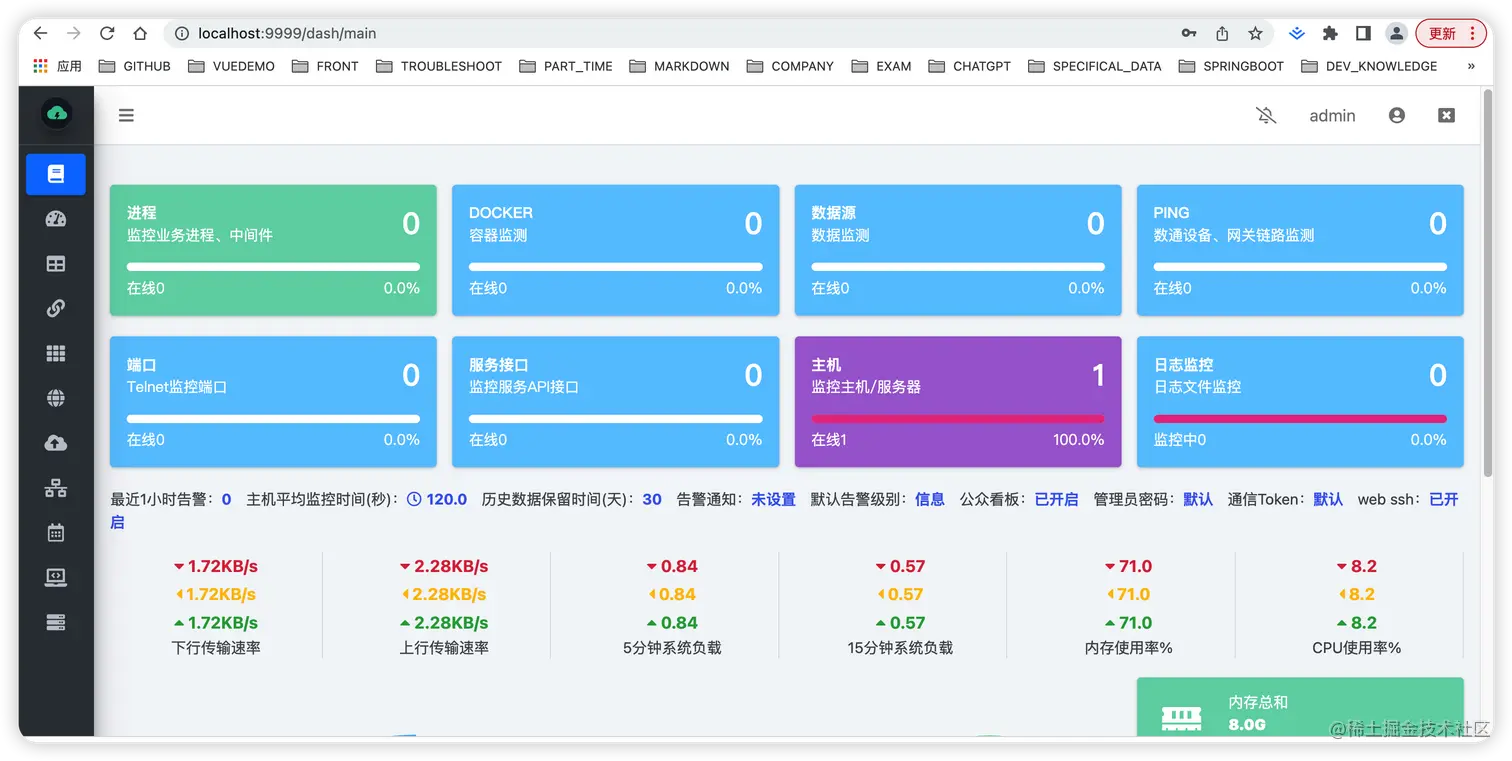This screenshot has height=761, width=1512.
Task: Toggle the muted notification bell
Action: pos(1266,115)
